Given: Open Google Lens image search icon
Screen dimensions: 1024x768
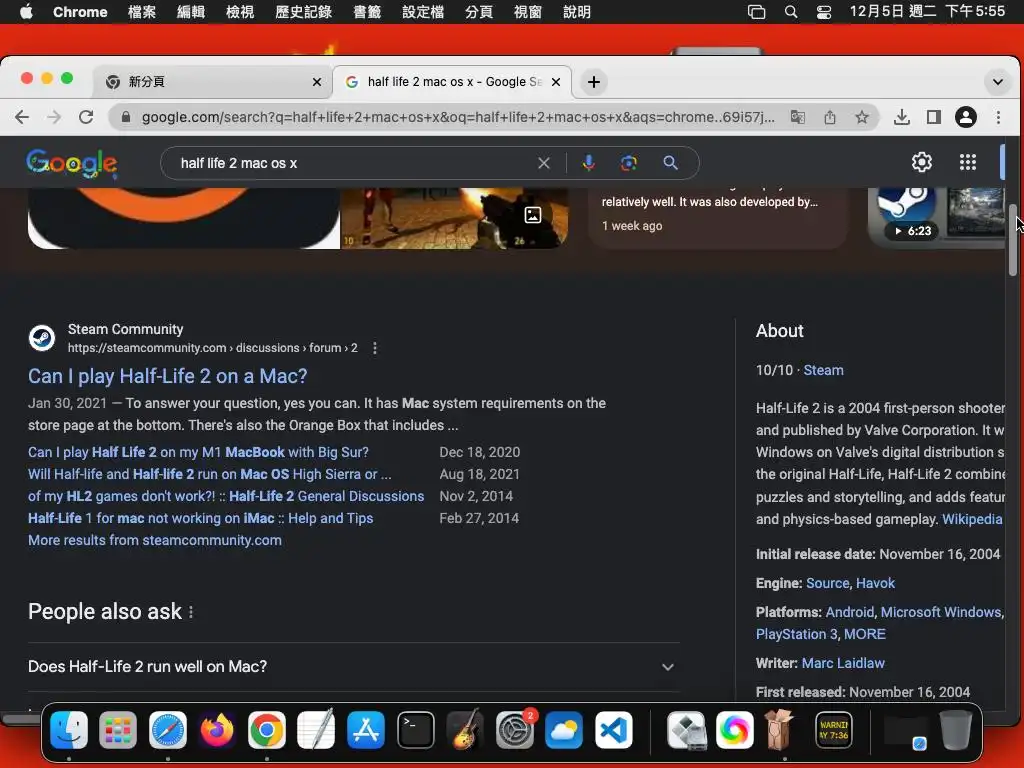Looking at the screenshot, I should coord(628,163).
